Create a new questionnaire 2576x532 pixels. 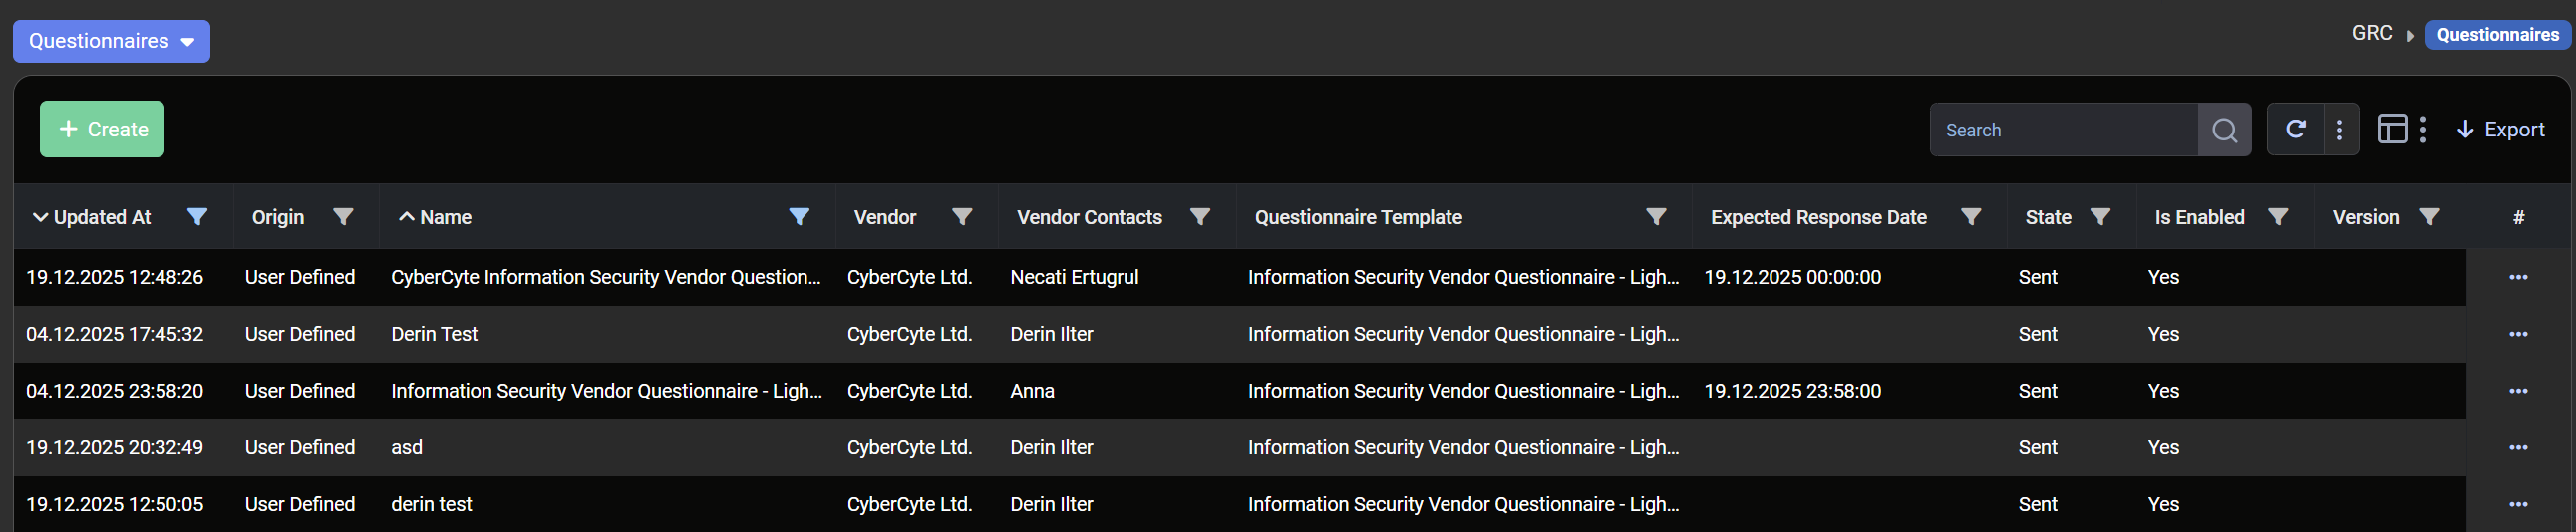pyautogui.click(x=102, y=129)
